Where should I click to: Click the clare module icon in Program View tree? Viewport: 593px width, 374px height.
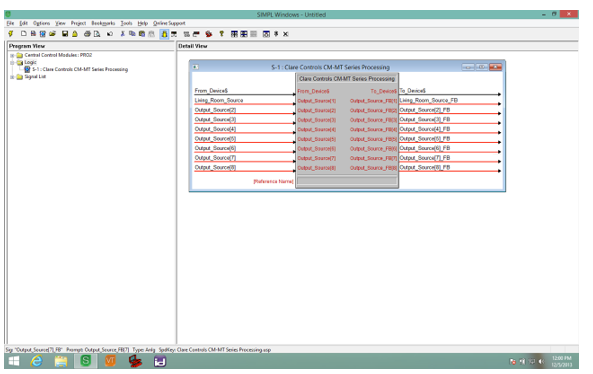point(27,70)
